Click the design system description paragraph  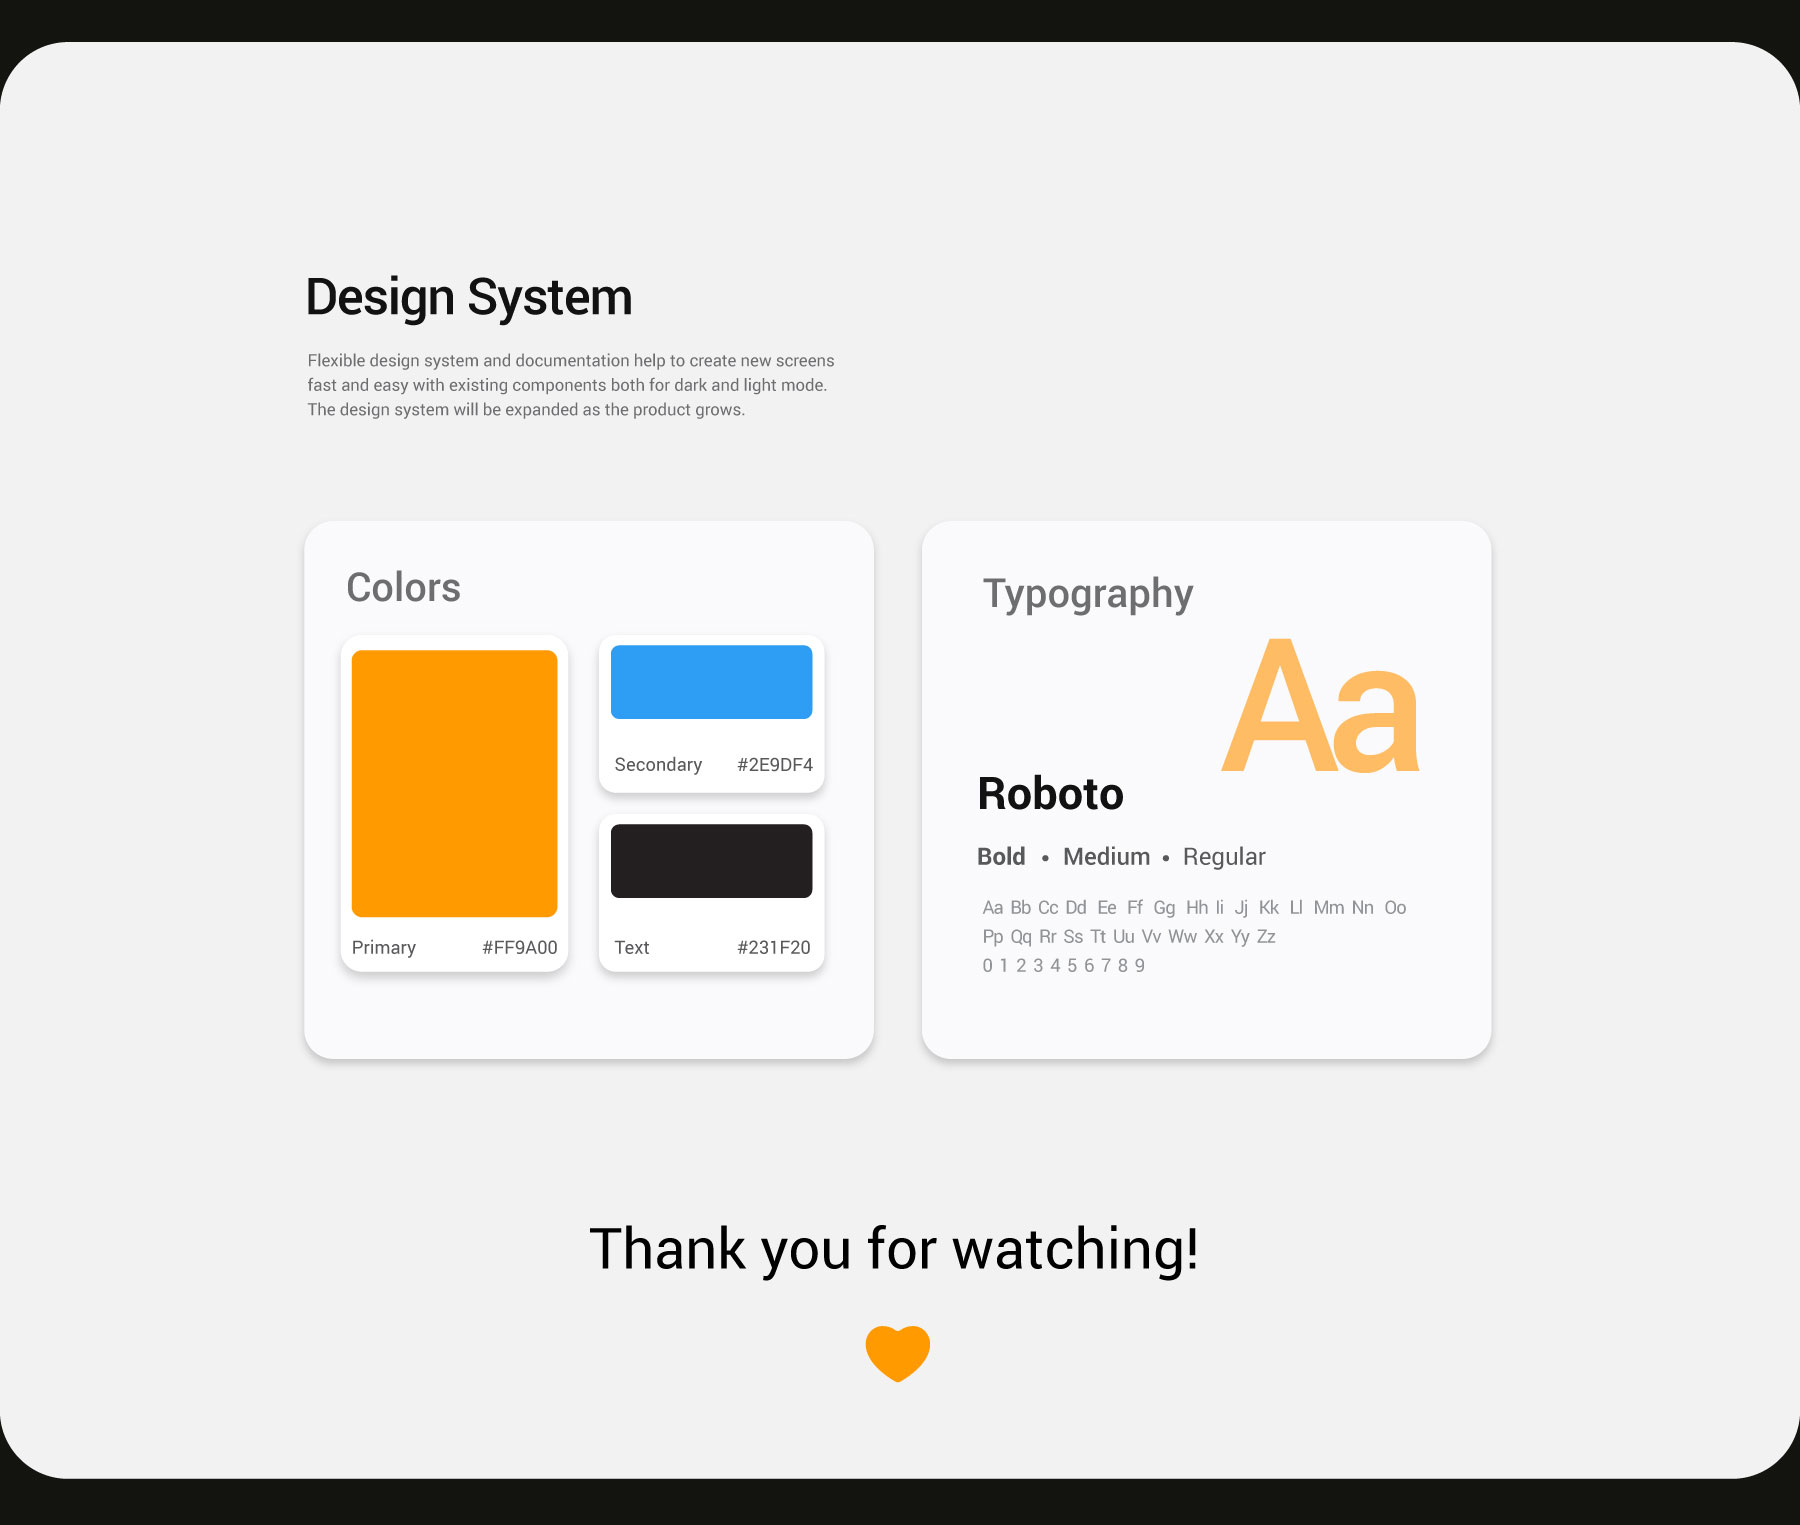pyautogui.click(x=570, y=385)
